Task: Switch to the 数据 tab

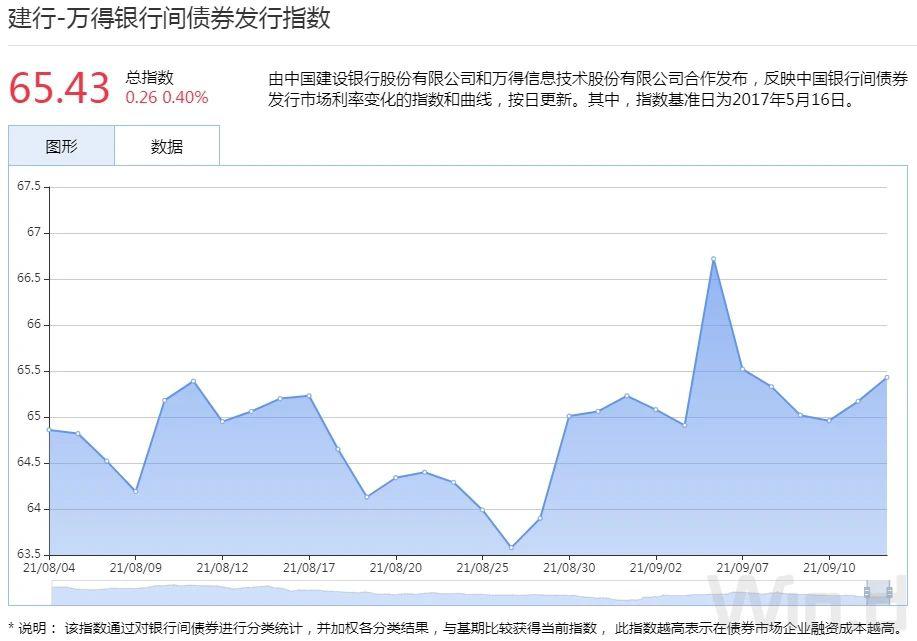Action: point(167,146)
